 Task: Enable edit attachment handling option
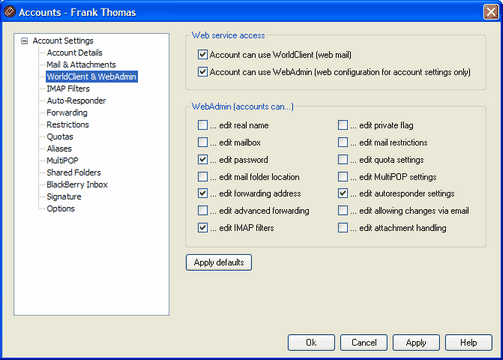[343, 228]
